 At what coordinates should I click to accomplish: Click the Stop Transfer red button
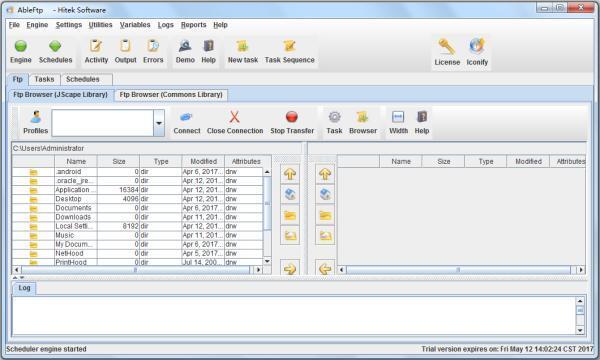click(292, 117)
